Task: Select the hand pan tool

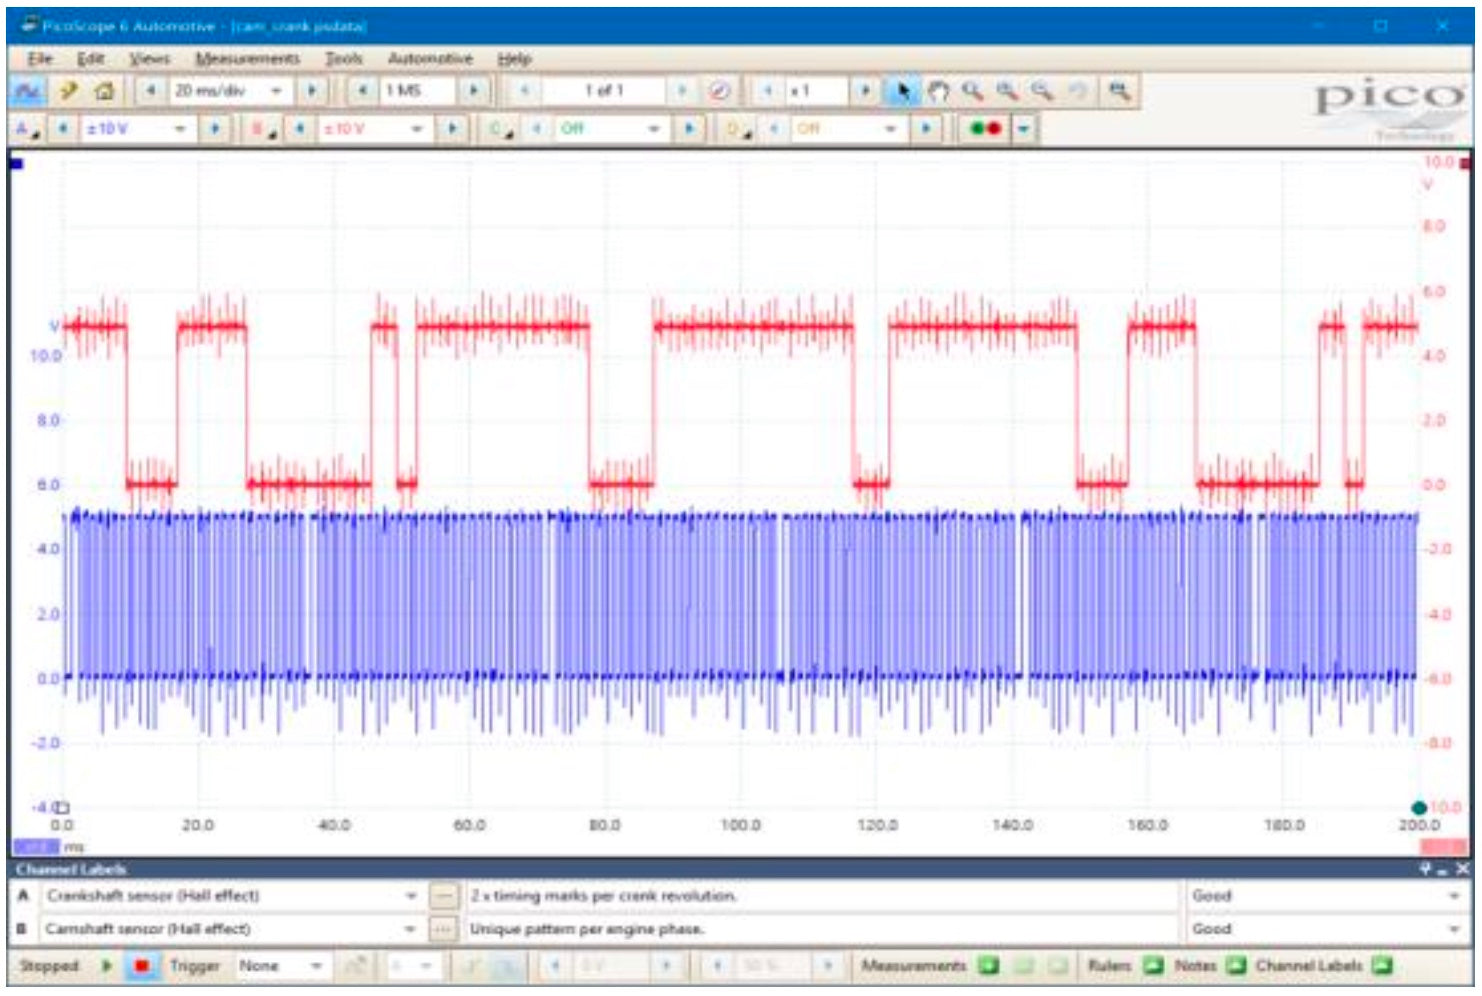Action: tap(937, 91)
